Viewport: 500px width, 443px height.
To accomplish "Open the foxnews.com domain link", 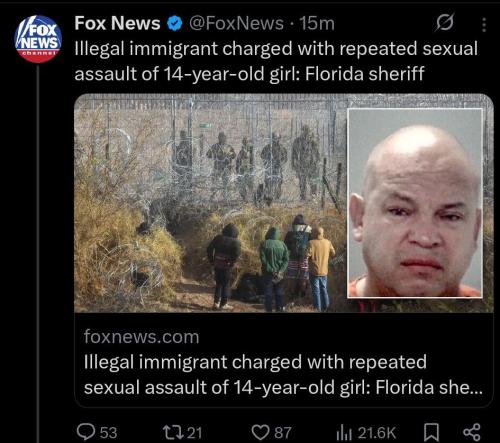I will click(142, 337).
